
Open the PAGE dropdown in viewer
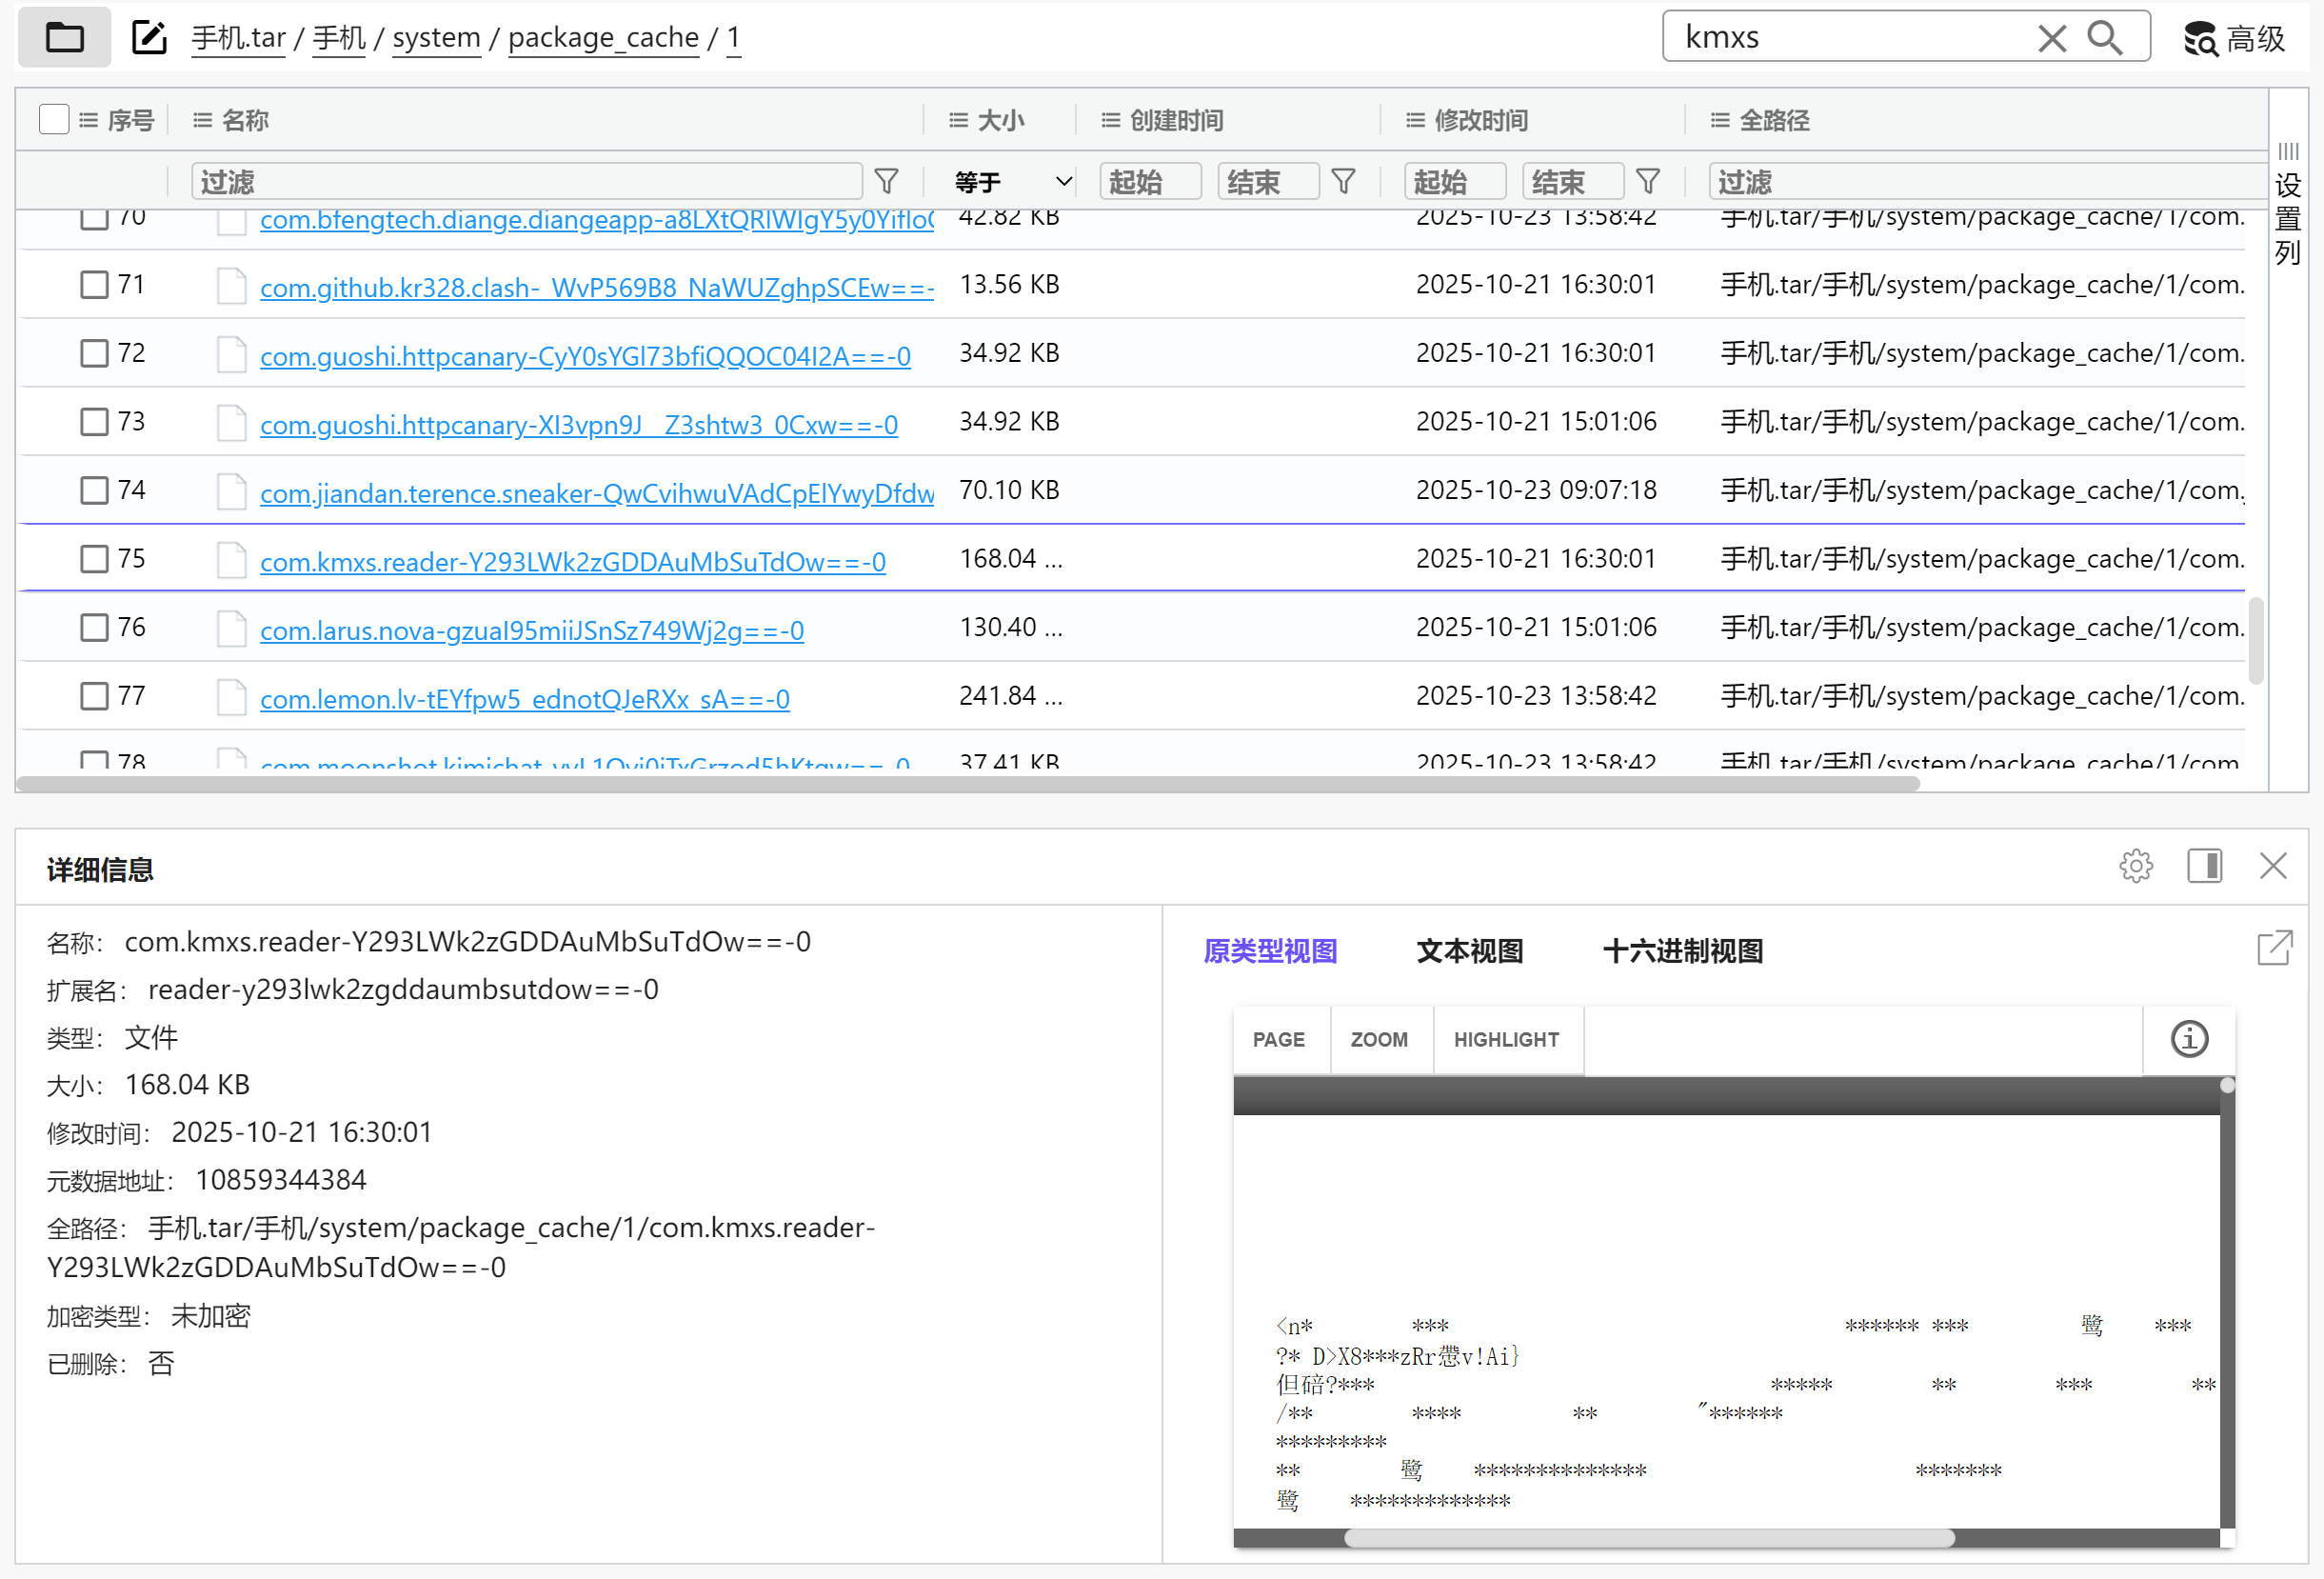[x=1278, y=1040]
